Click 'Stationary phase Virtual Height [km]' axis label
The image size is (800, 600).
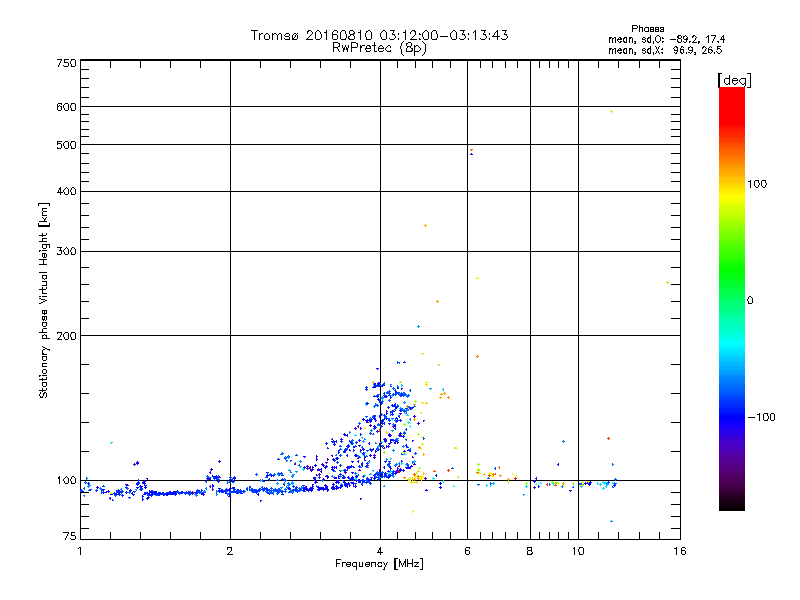pos(44,300)
